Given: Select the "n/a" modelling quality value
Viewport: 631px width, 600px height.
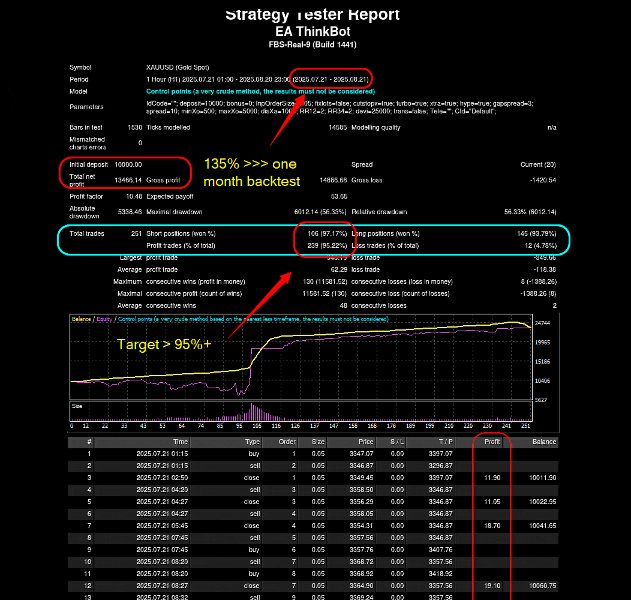Looking at the screenshot, I should tap(552, 128).
